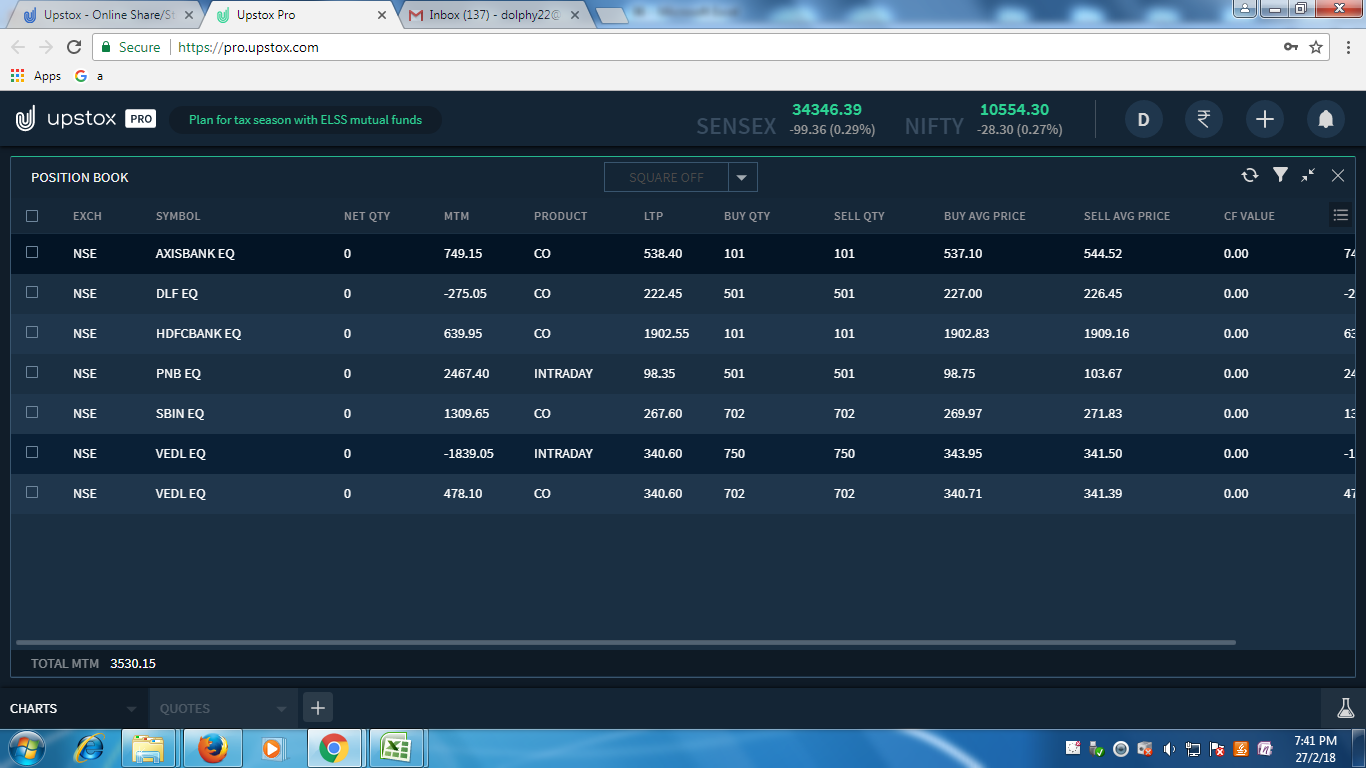Check the DLF EQ row checkbox
The width and height of the screenshot is (1366, 768).
coord(32,292)
